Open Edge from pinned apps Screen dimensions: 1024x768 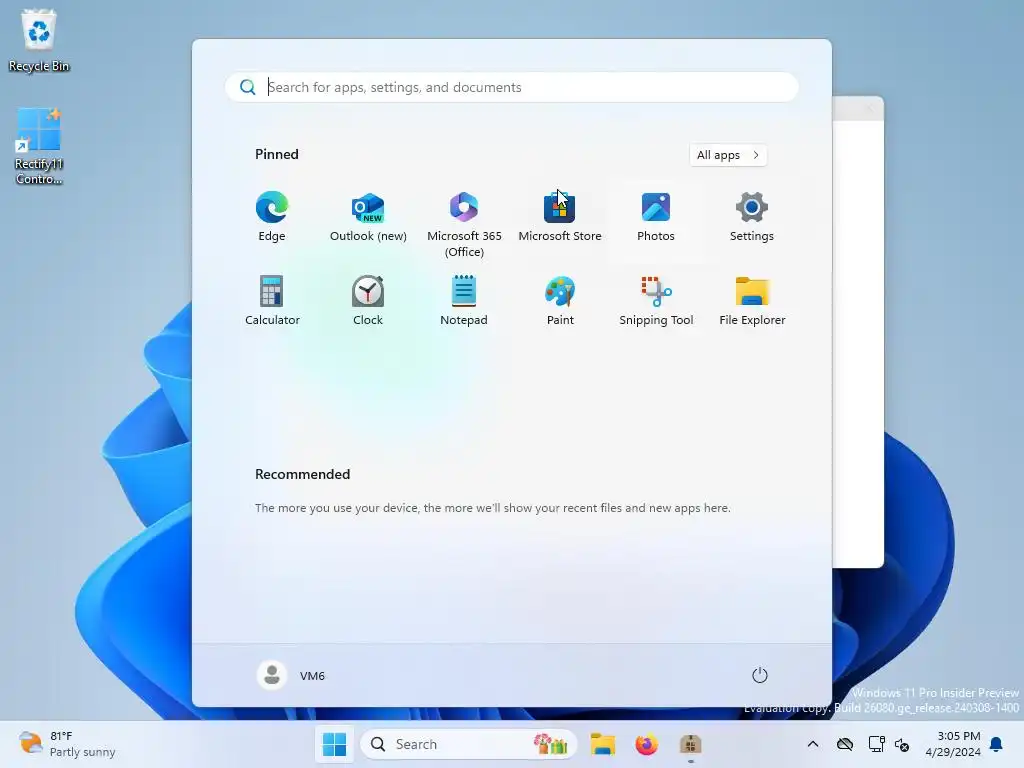pos(272,217)
